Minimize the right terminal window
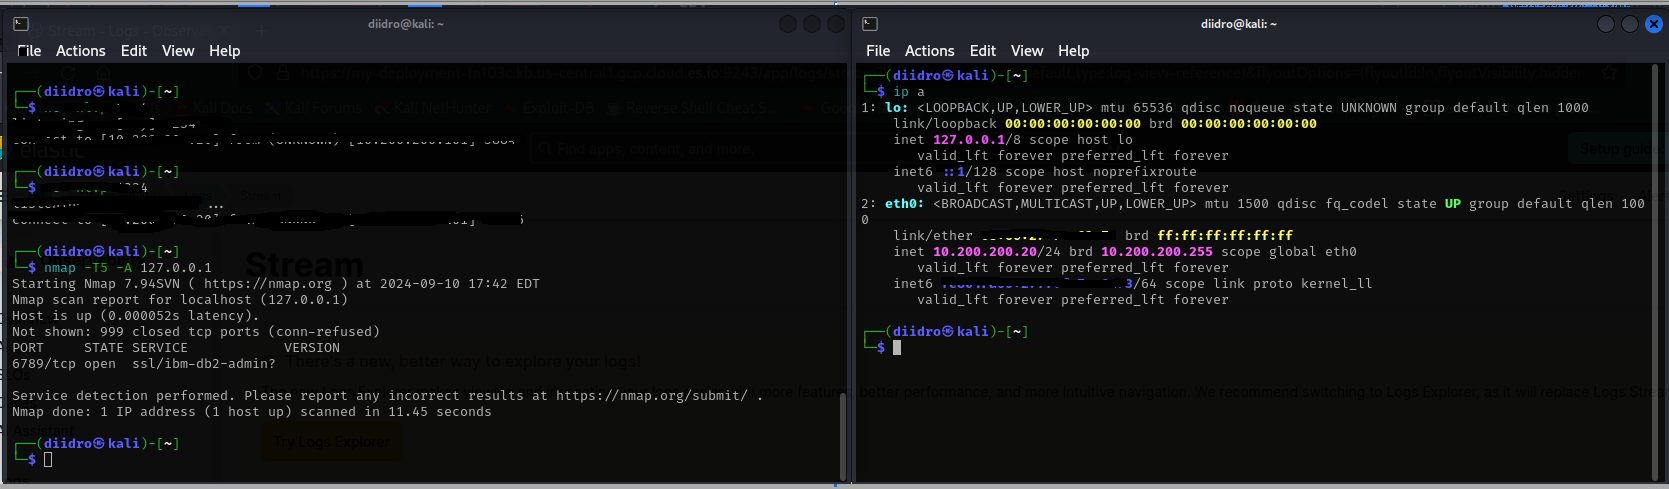This screenshot has width=1669, height=489. [1606, 24]
